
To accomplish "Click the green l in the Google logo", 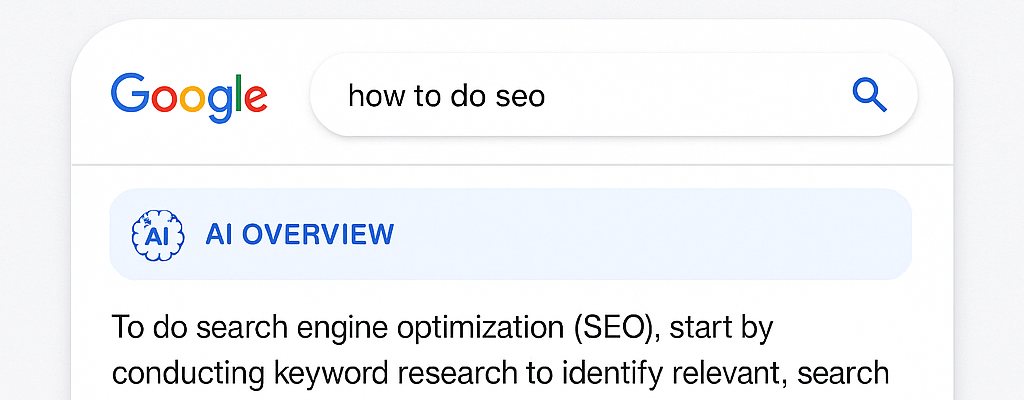I will click(x=239, y=92).
